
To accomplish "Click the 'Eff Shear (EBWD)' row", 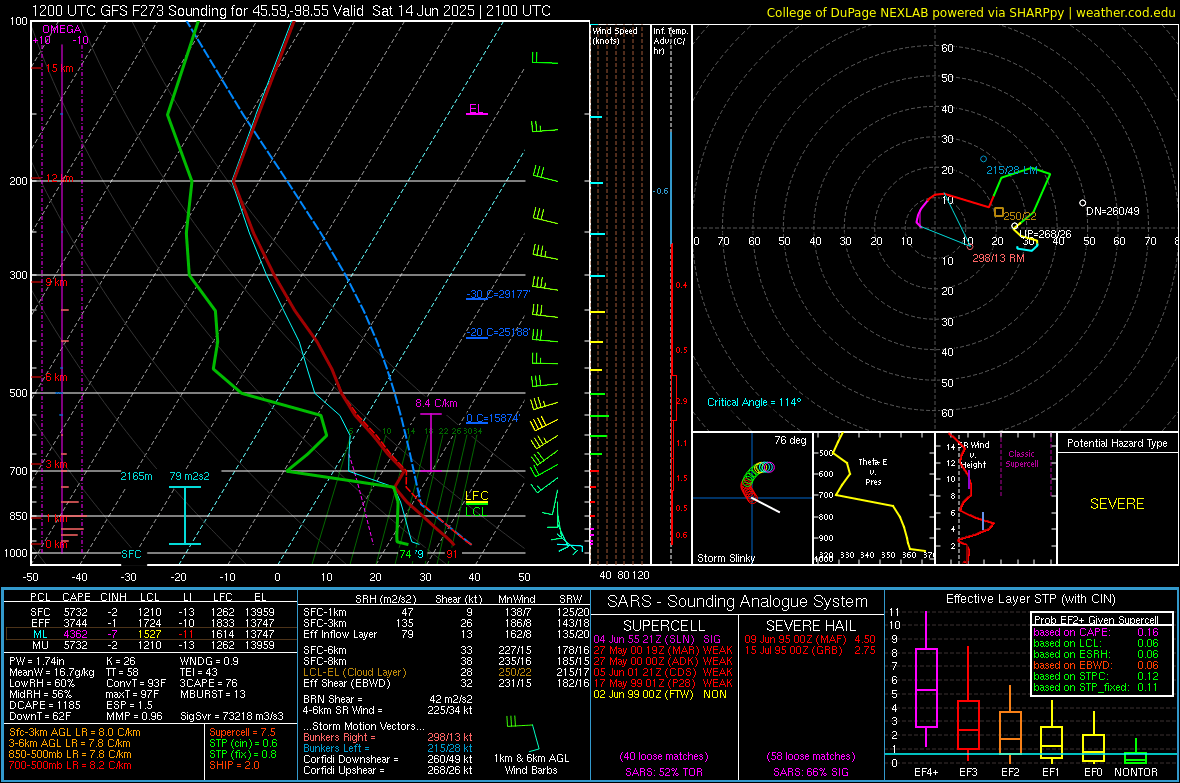I will point(446,684).
